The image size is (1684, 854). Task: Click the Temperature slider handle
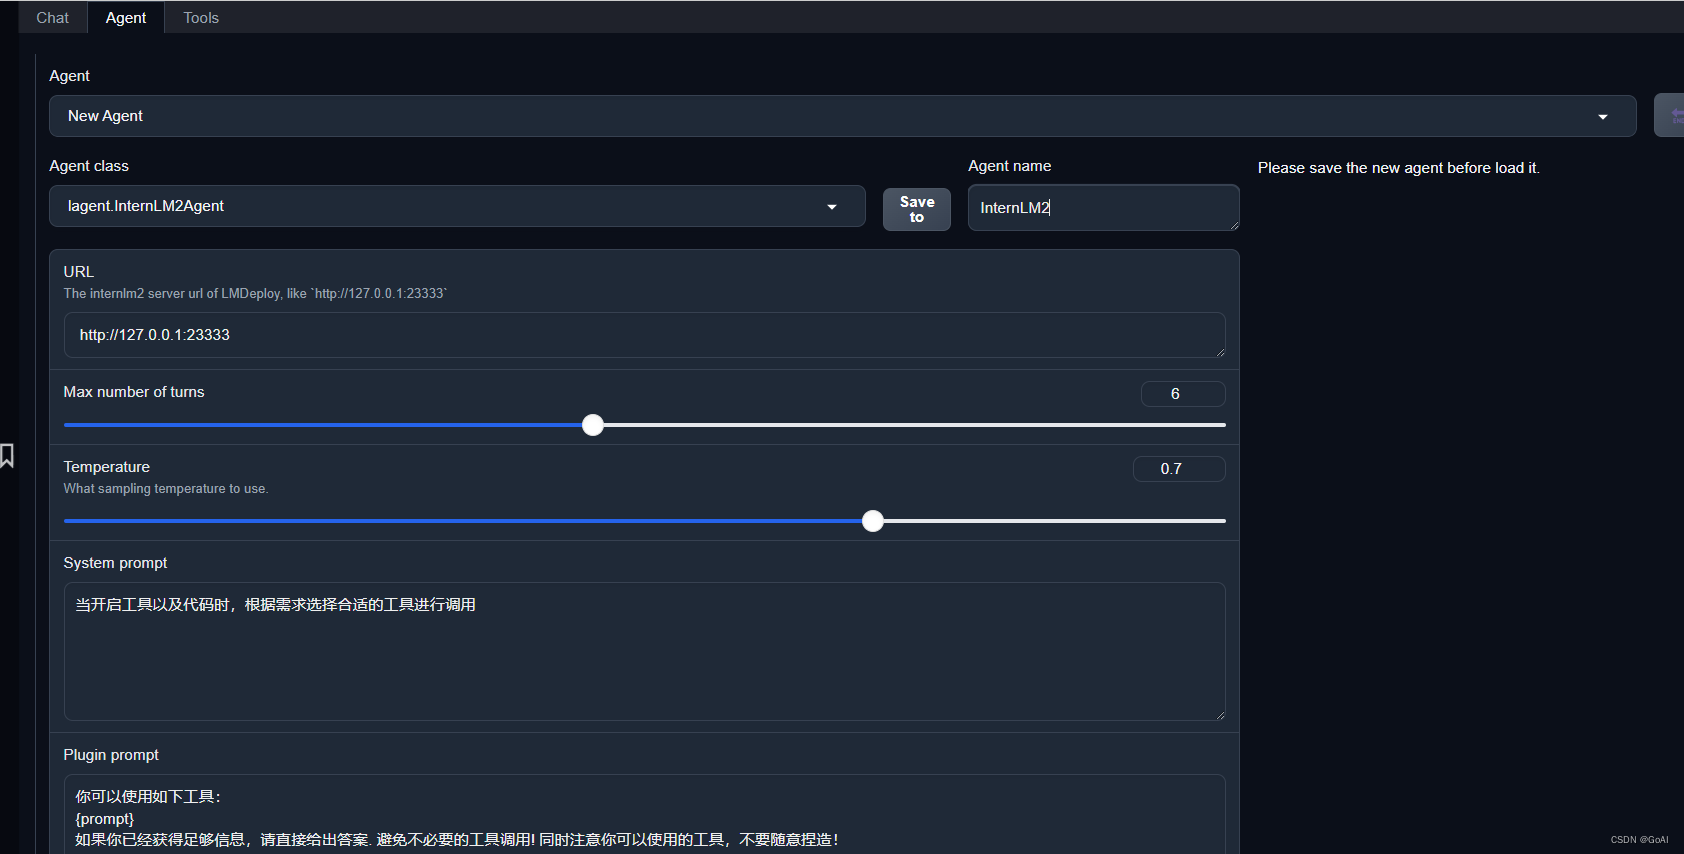(x=873, y=521)
